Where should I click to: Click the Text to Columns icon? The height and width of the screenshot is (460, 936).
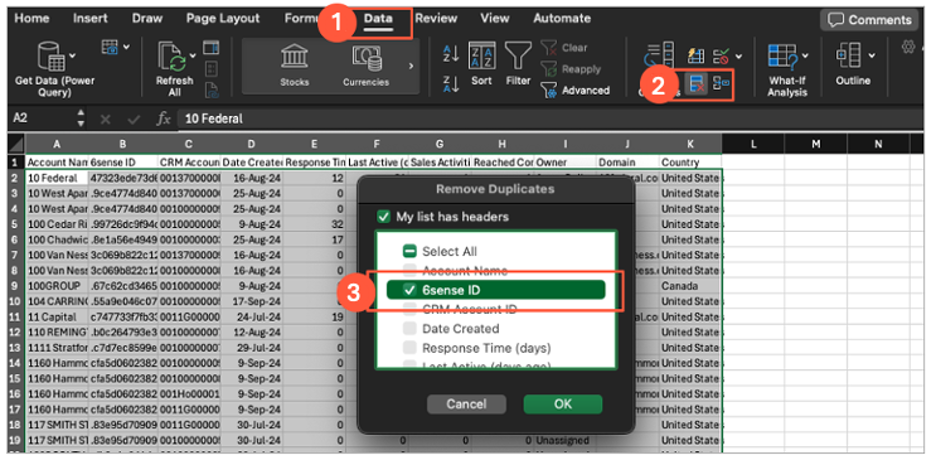click(660, 57)
